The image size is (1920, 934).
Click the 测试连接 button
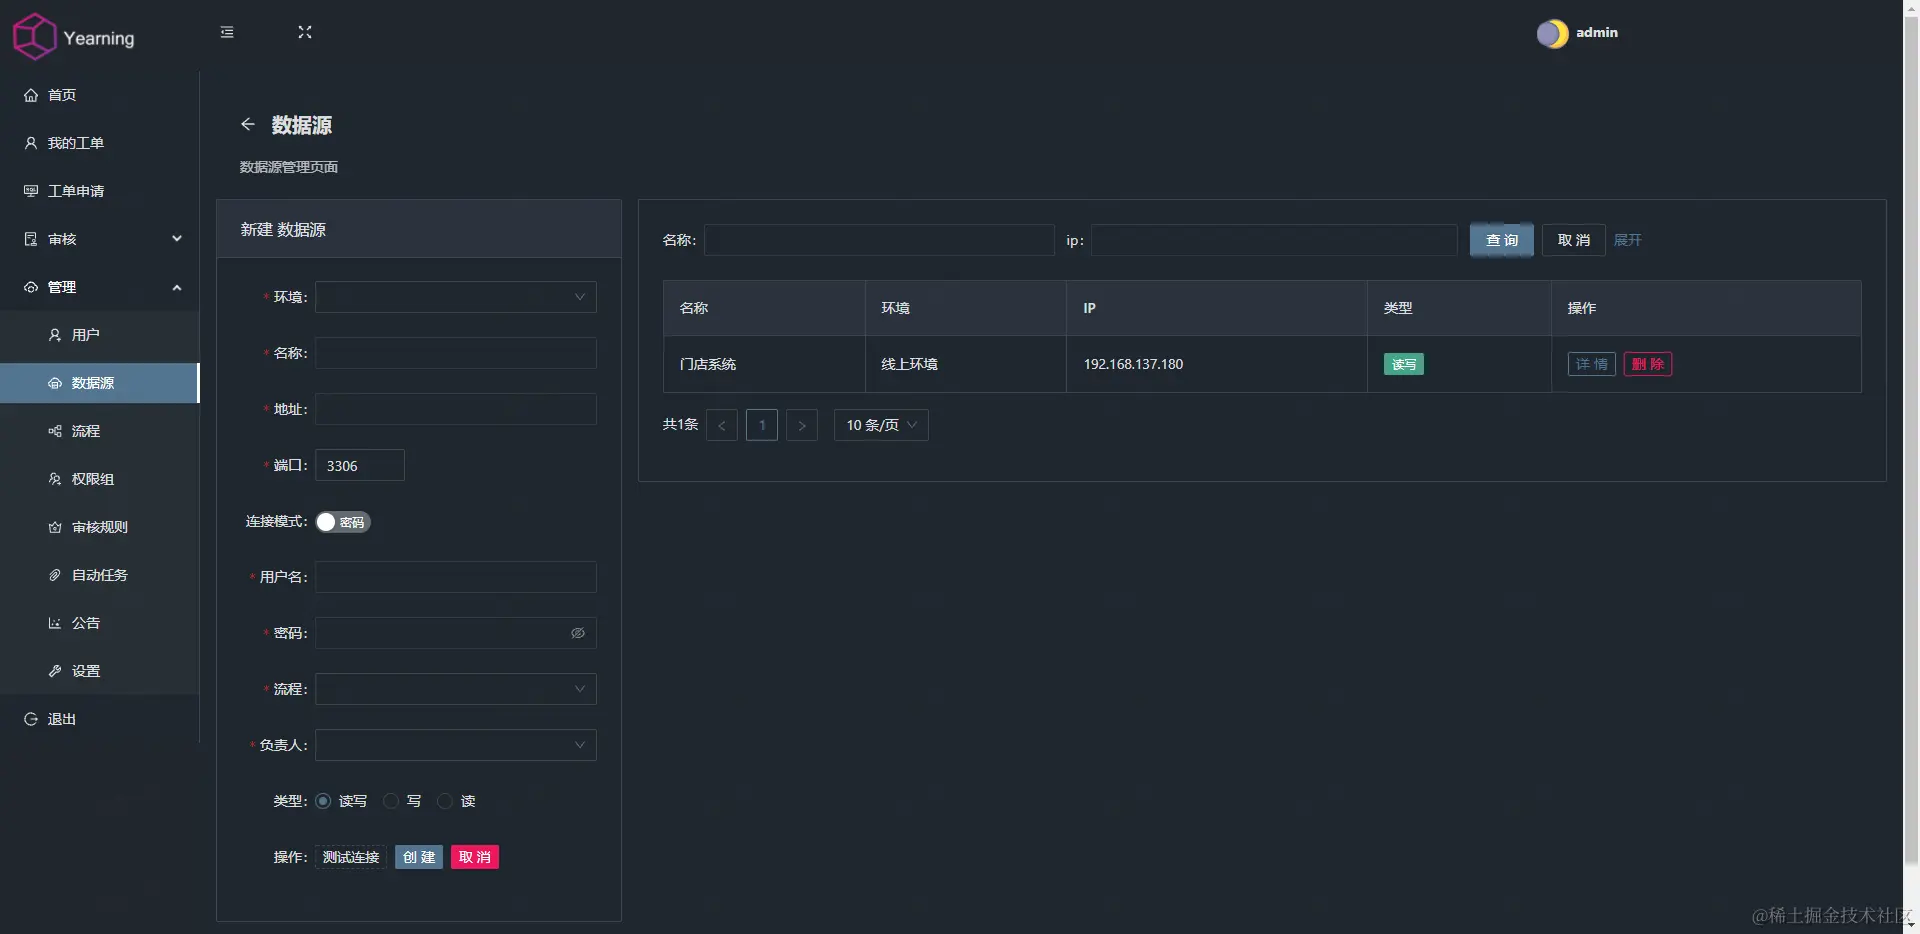coord(351,857)
